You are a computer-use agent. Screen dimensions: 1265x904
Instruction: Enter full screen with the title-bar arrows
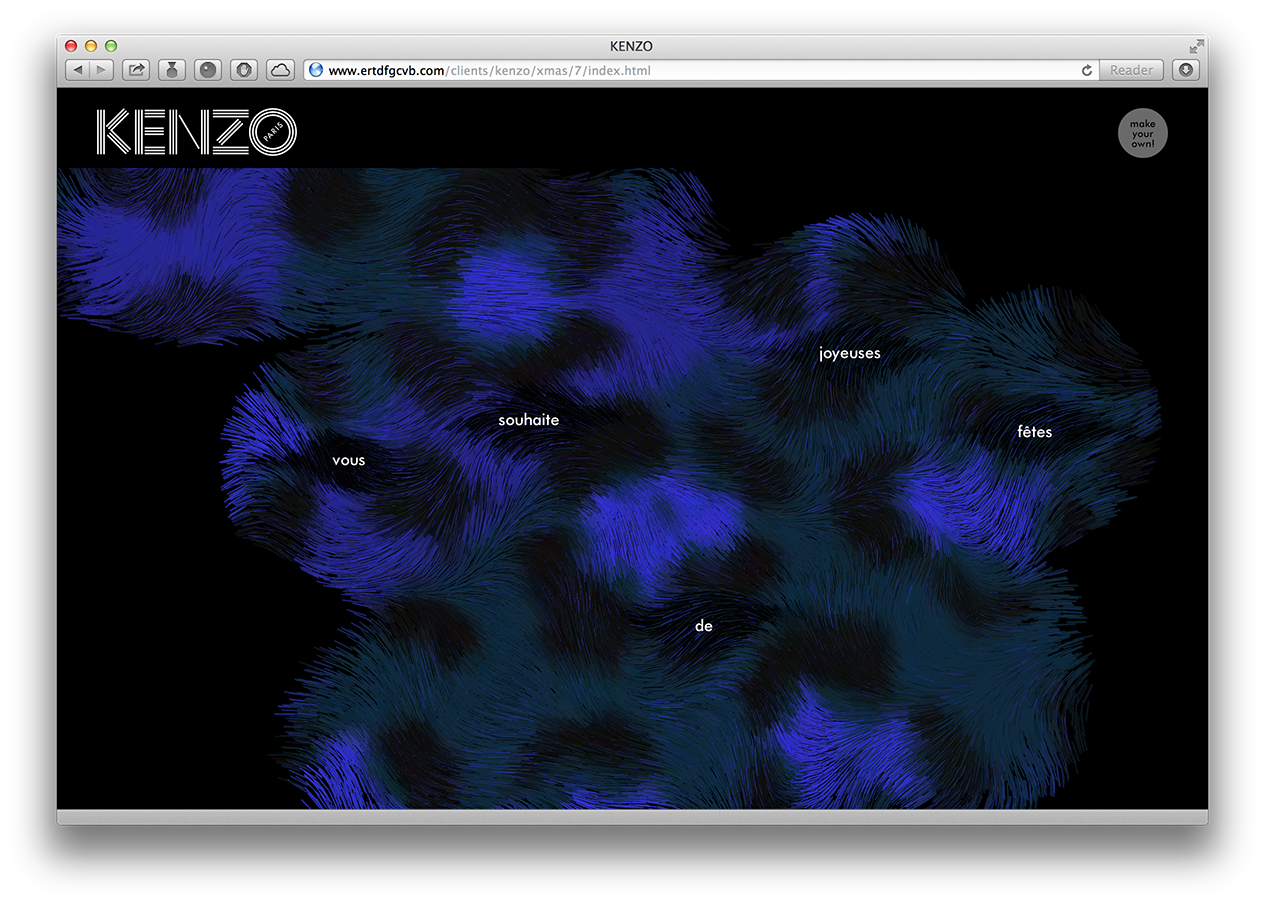tap(1197, 45)
